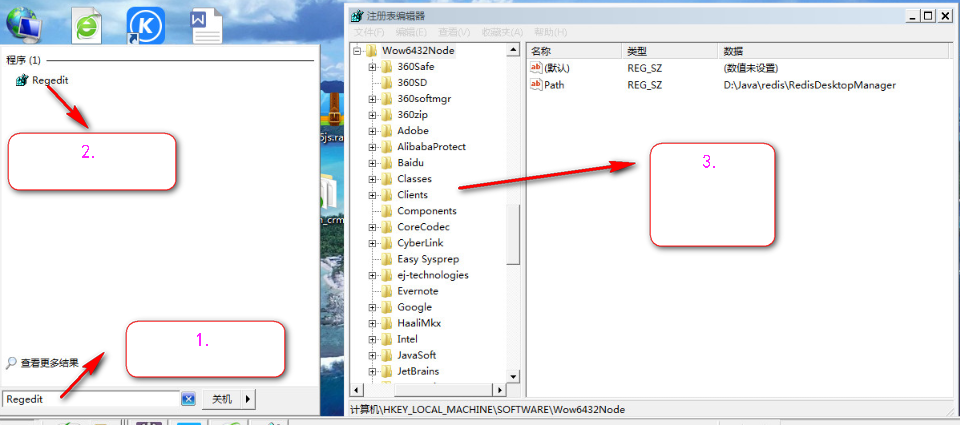Expand the AlibabaProtect registry key
960x425 pixels.
[x=372, y=147]
